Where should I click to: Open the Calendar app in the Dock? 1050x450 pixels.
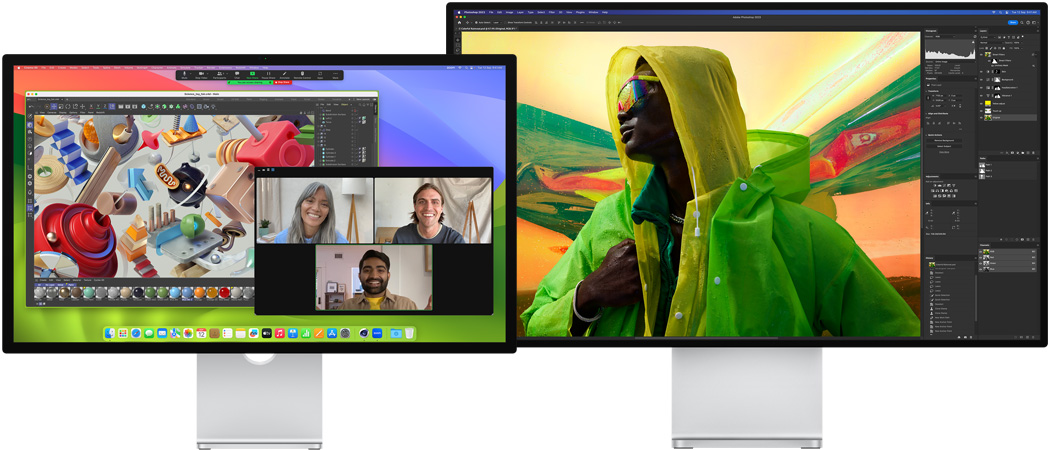pos(201,333)
